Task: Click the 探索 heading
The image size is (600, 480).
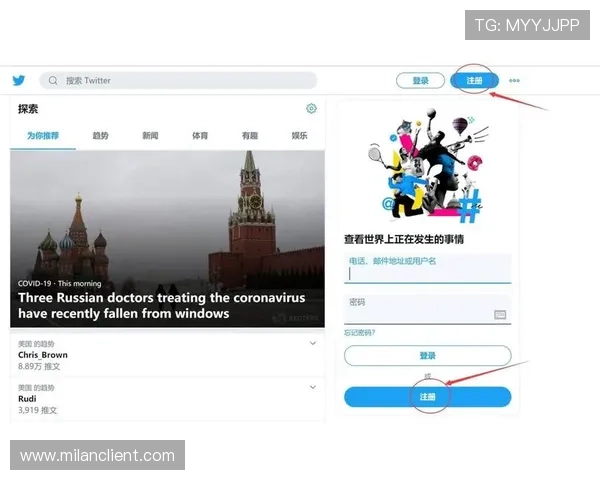Action: click(x=28, y=109)
